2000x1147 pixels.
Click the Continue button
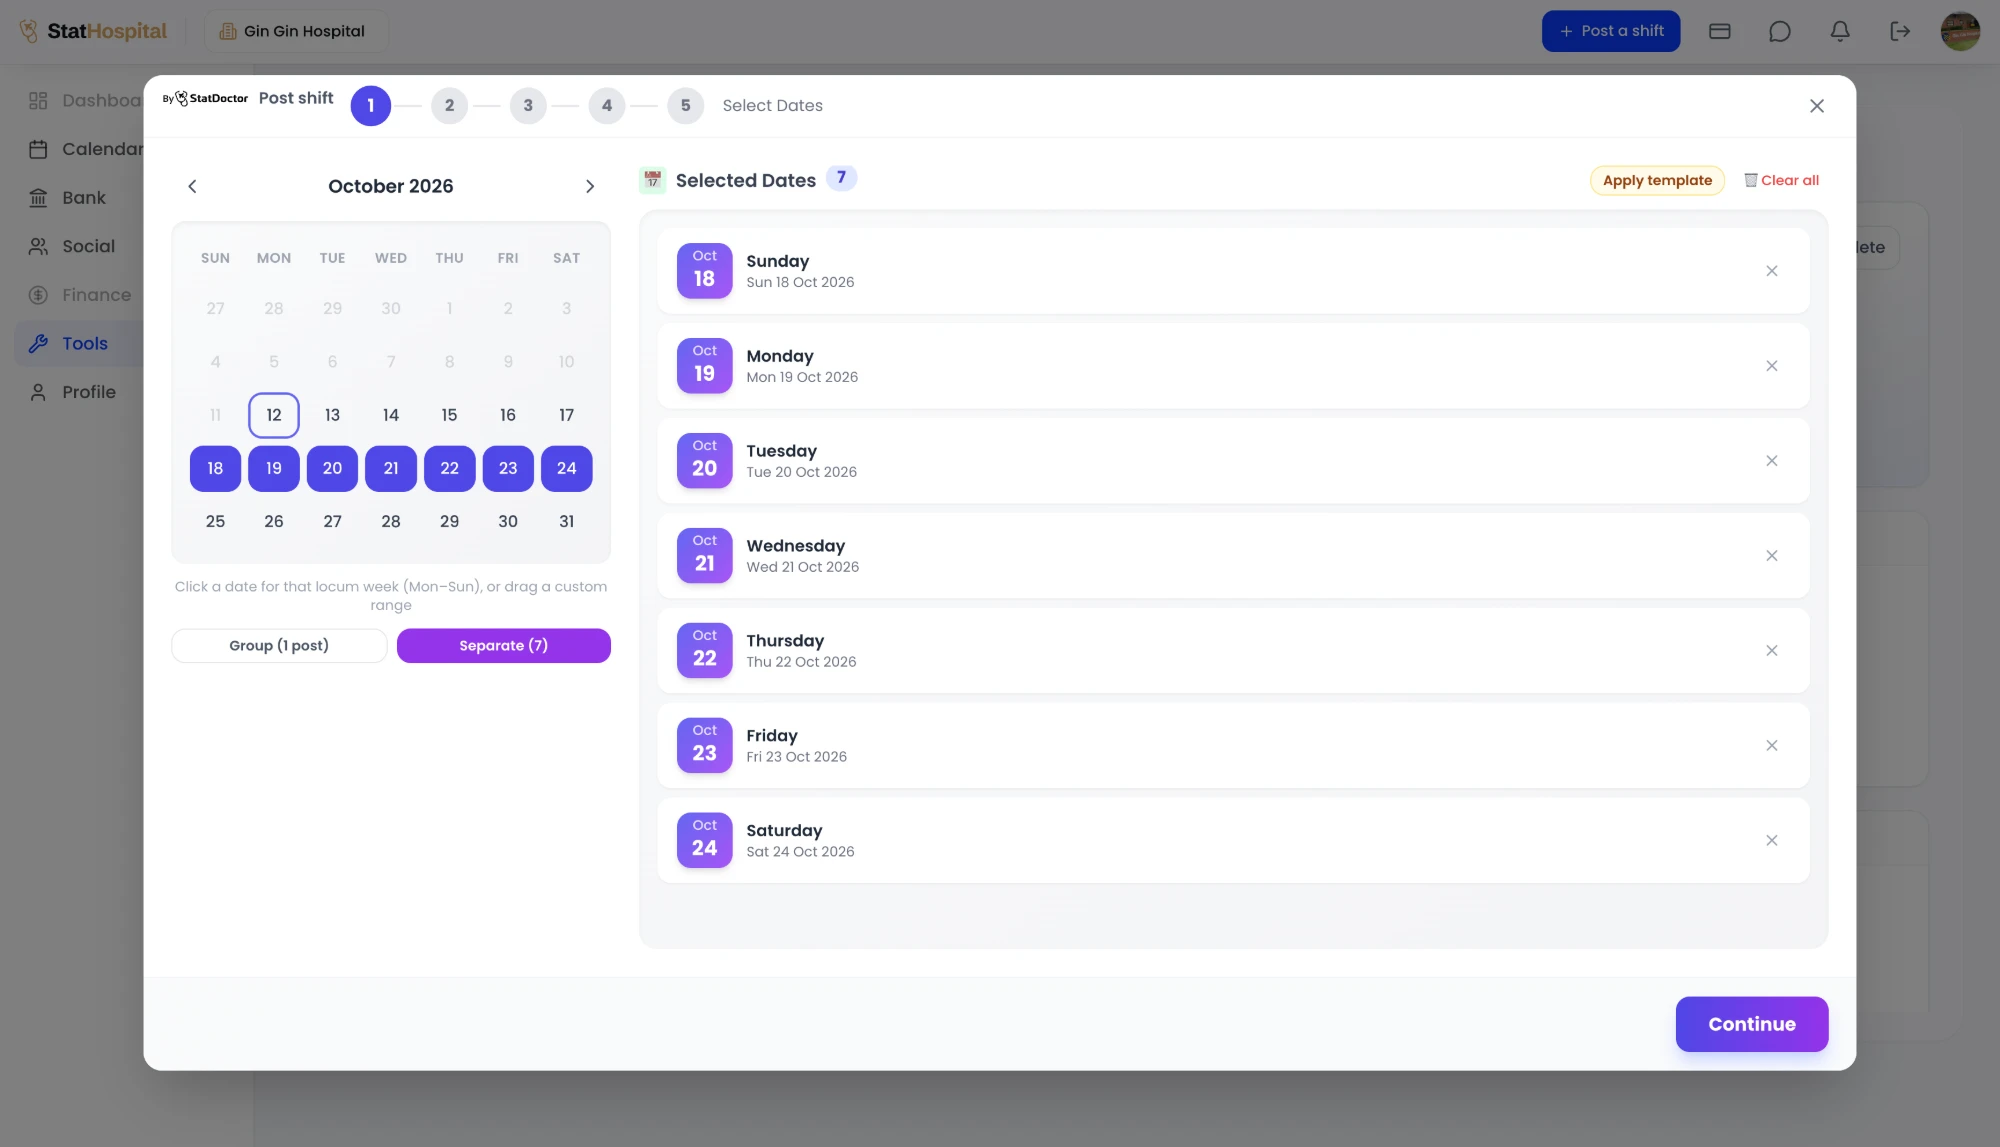(1752, 1024)
